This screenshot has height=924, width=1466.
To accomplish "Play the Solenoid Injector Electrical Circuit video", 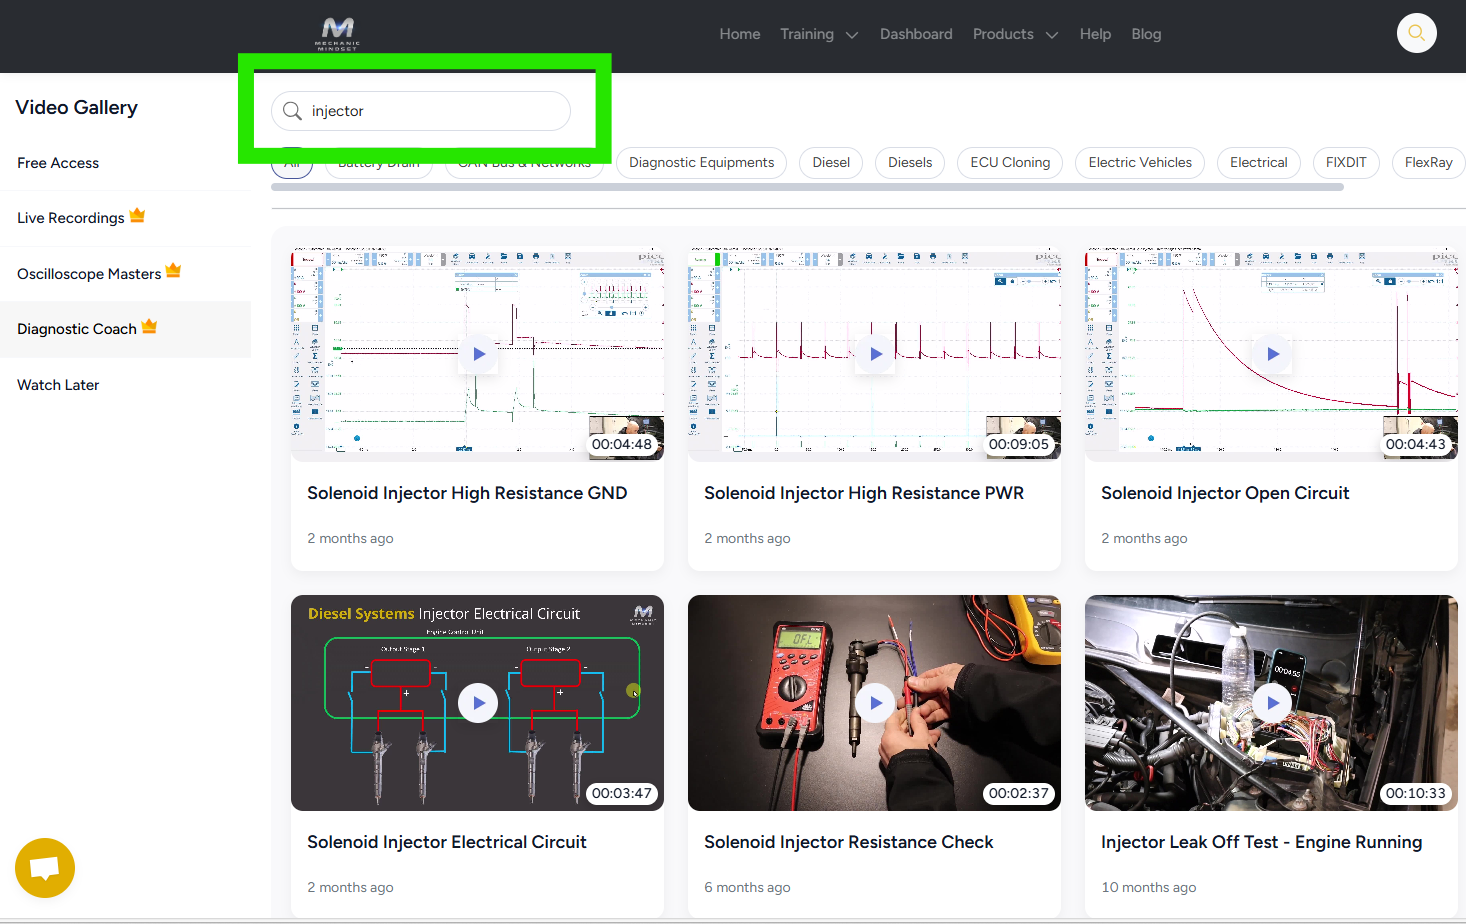I will click(478, 703).
